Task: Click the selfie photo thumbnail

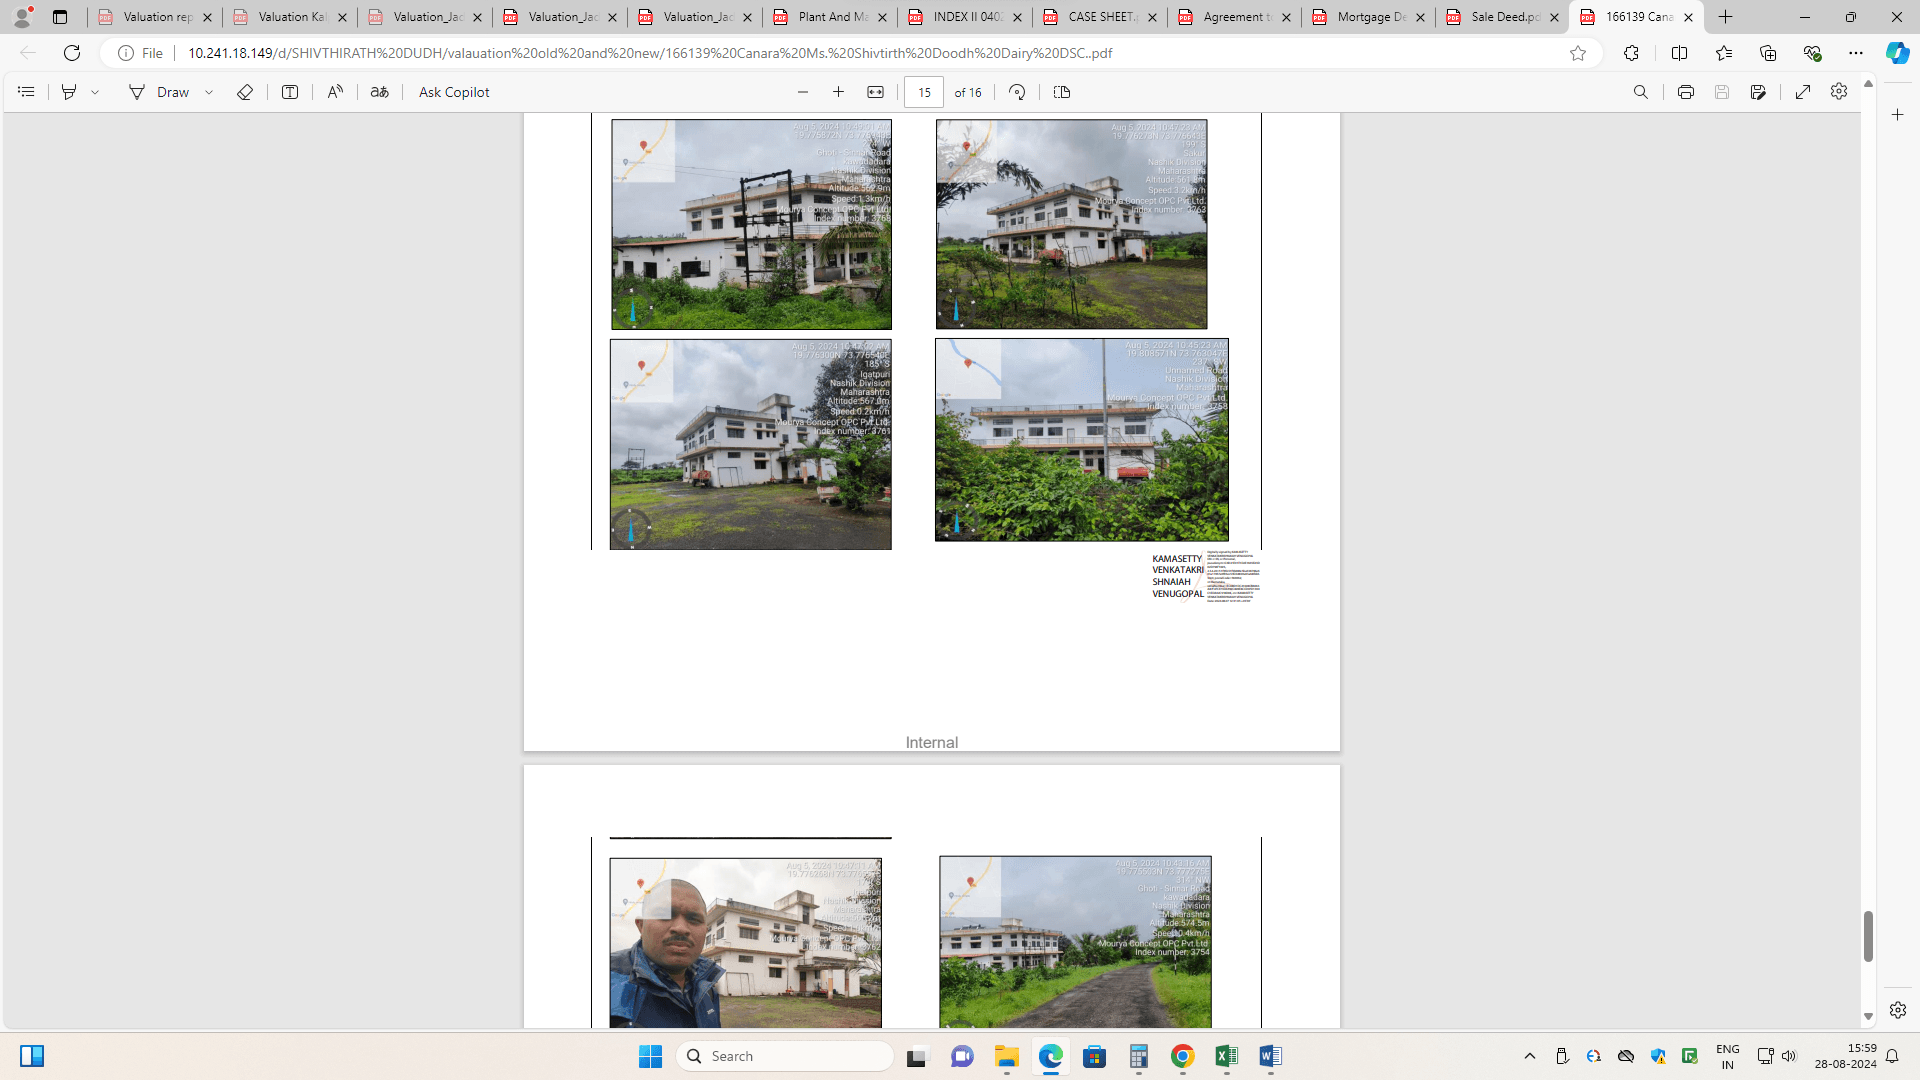Action: click(x=745, y=943)
